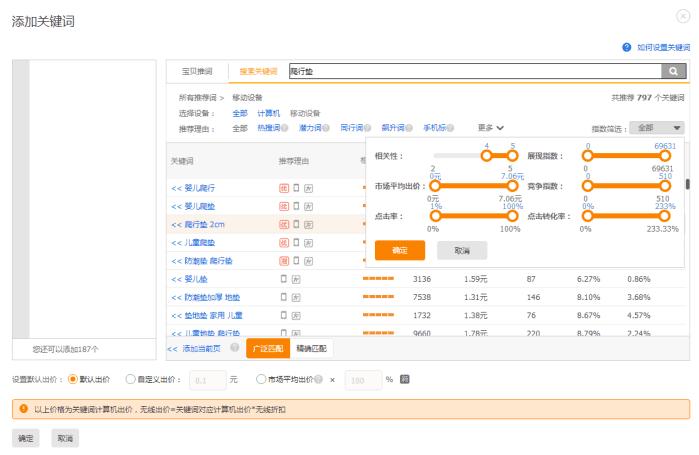Viewport: 699px width, 455px height.
Task: Click the 所有推荐词 breadcrumb
Action: 197,97
